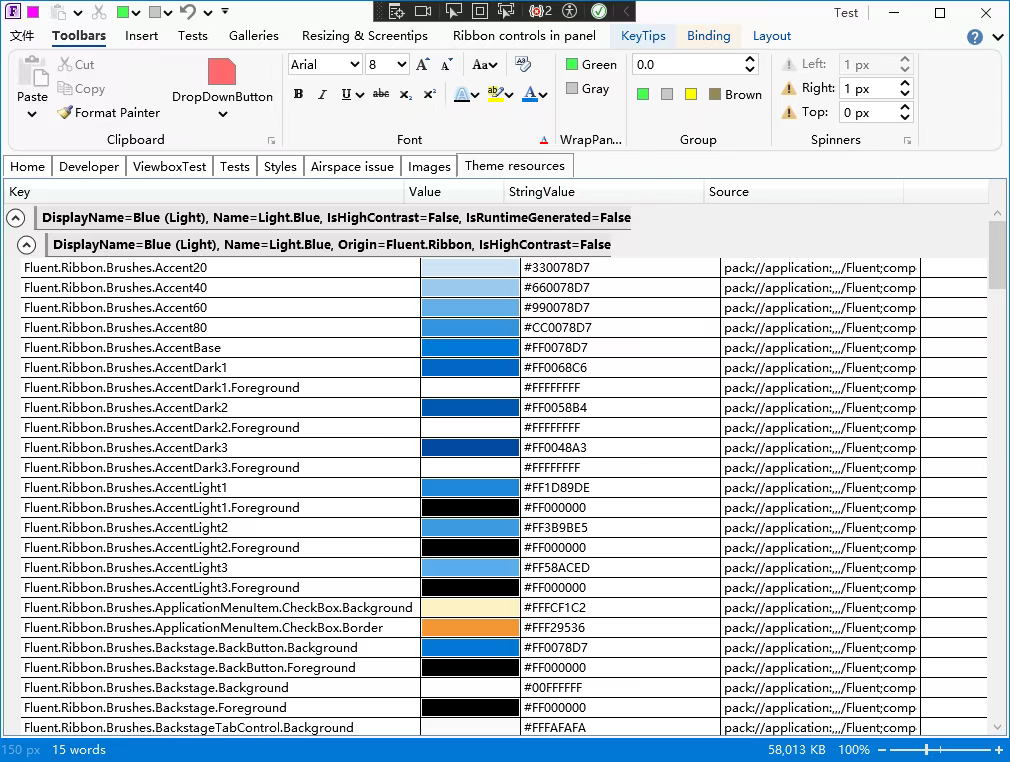The height and width of the screenshot is (762, 1010).
Task: Select the Format Painter tool
Action: pos(108,113)
